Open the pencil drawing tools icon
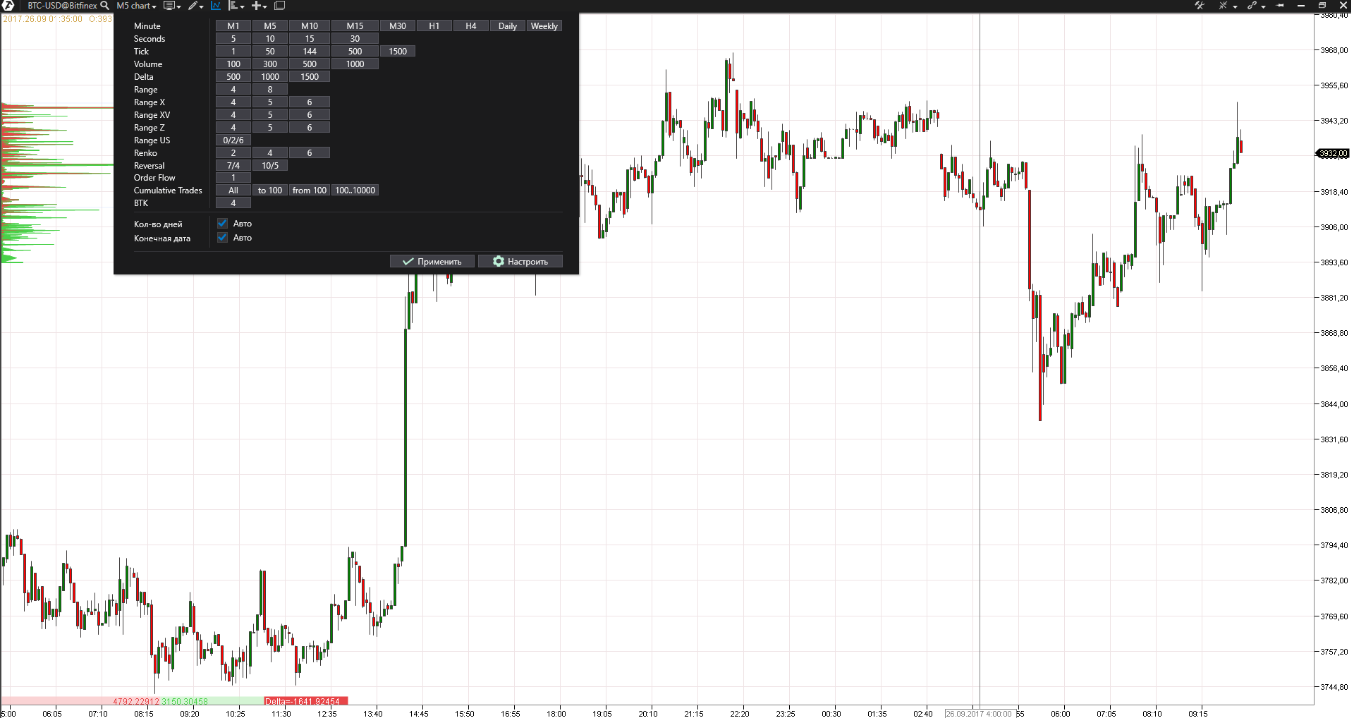The width and height of the screenshot is (1351, 718). (x=193, y=5)
